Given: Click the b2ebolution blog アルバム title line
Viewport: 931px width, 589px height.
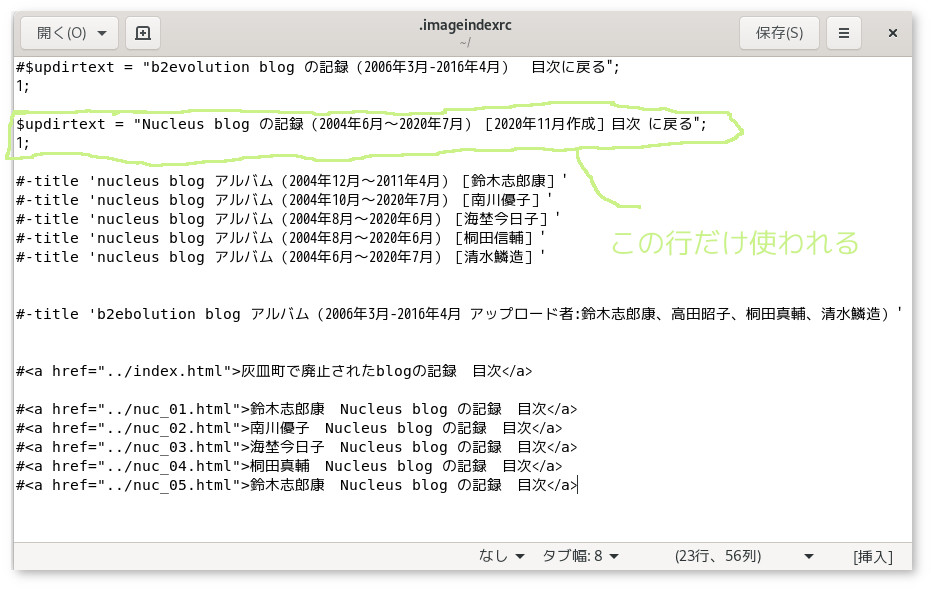Looking at the screenshot, I should [x=458, y=314].
